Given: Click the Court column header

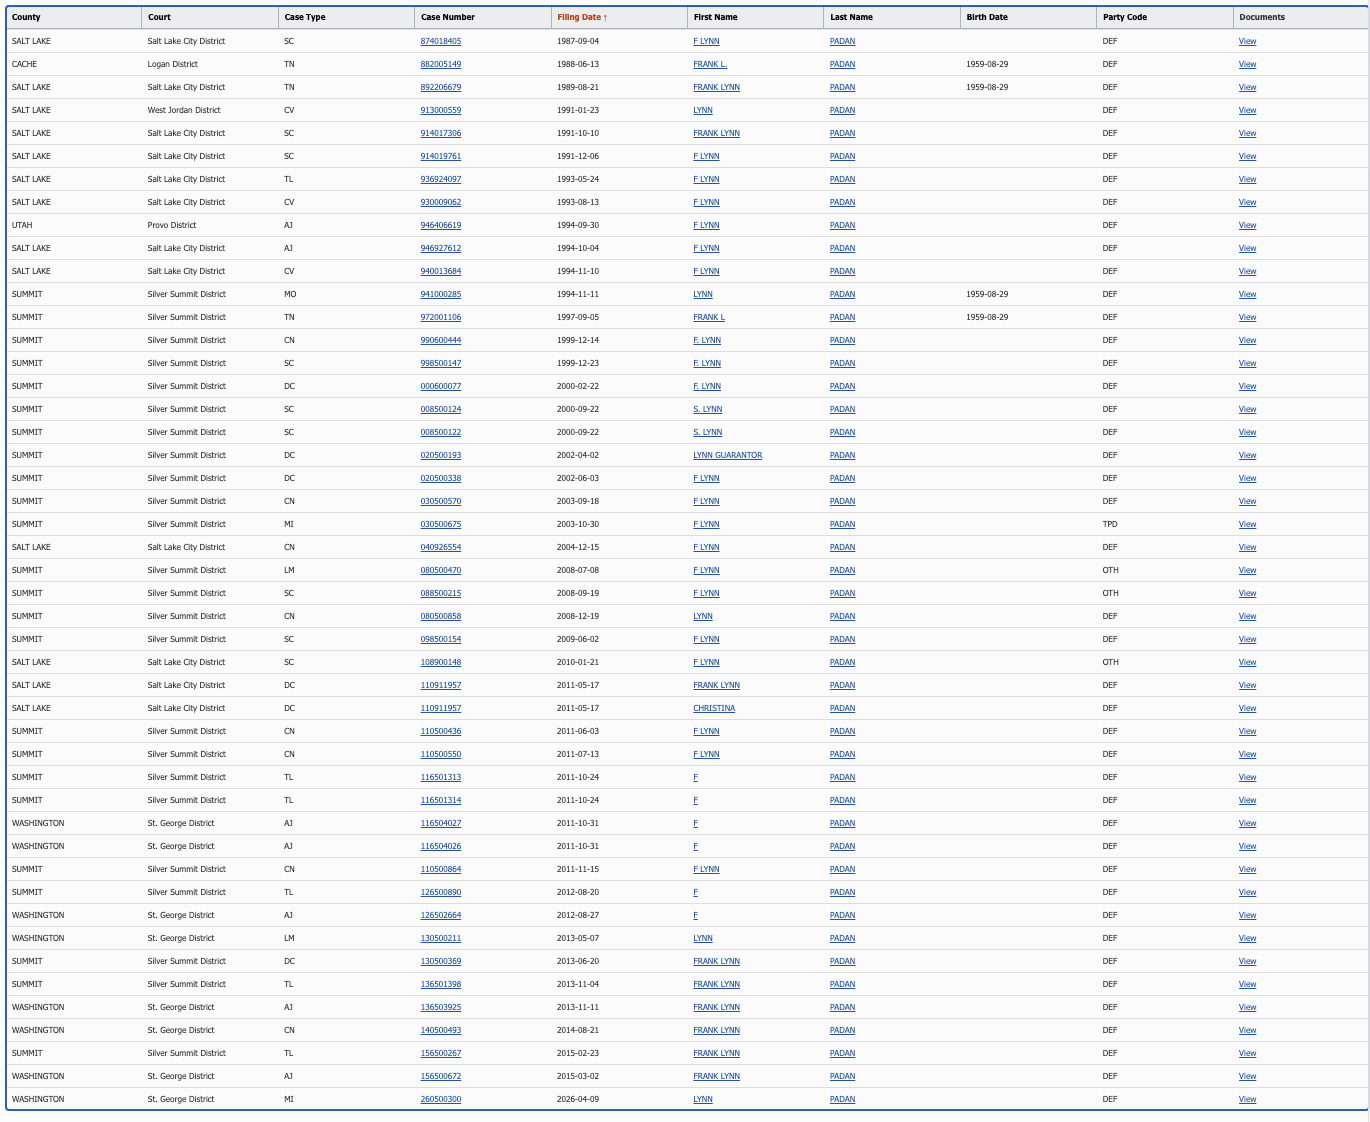Looking at the screenshot, I should click(x=160, y=17).
